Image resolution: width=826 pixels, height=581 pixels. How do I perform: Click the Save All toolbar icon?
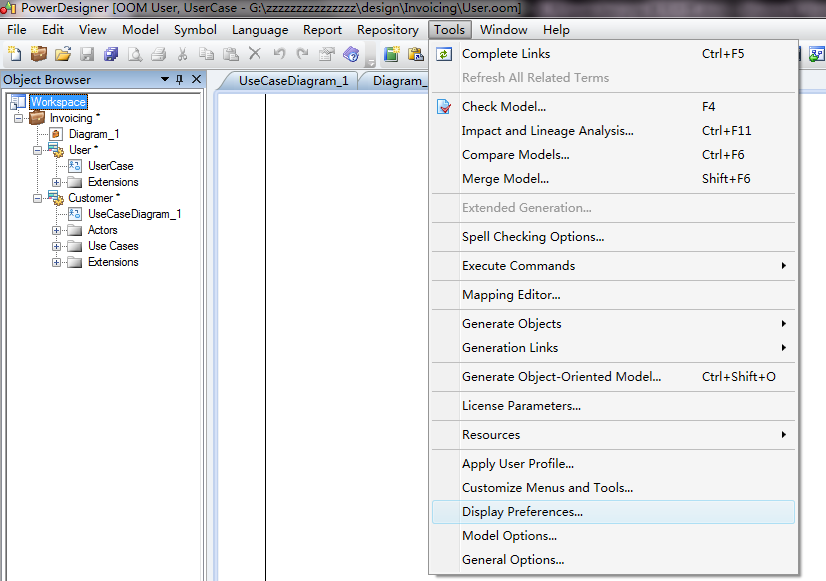111,54
